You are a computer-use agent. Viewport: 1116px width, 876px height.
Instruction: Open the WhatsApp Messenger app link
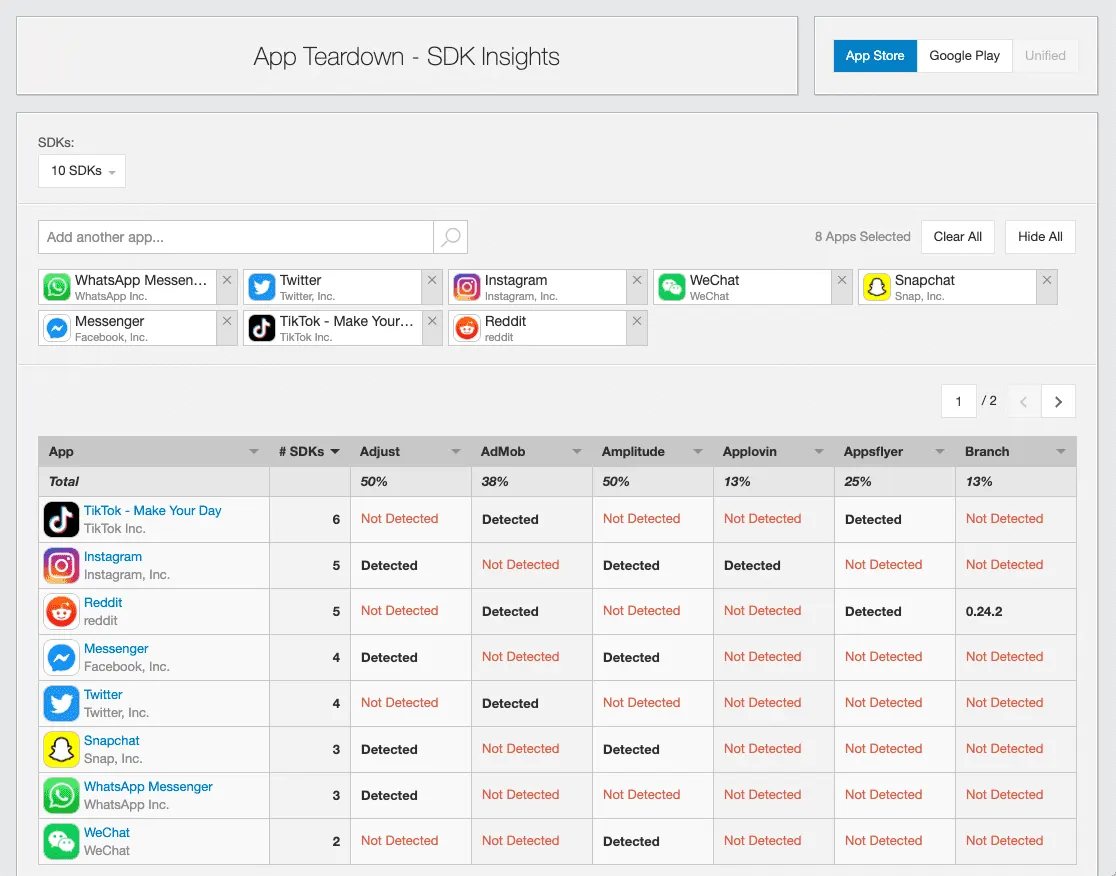coord(148,786)
